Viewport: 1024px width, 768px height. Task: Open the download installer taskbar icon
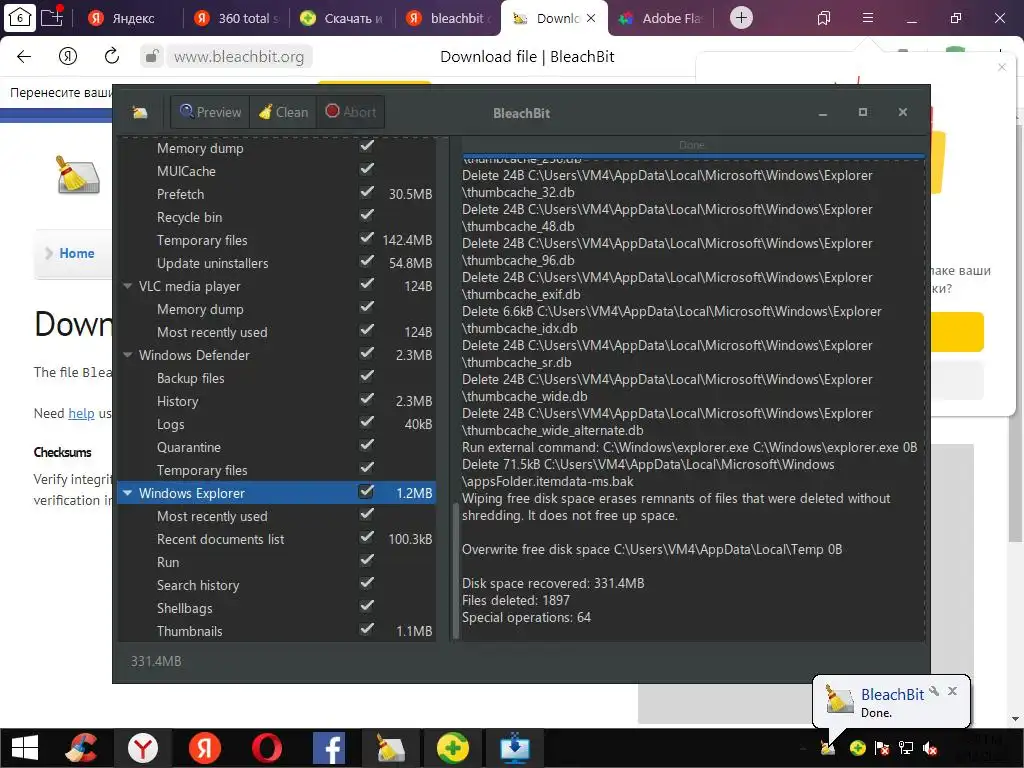click(x=515, y=748)
